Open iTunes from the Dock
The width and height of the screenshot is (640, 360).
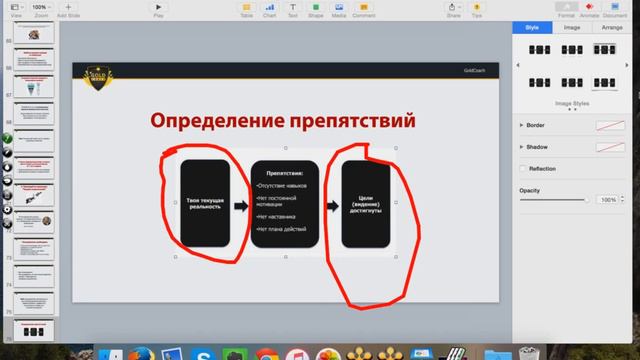pos(297,353)
